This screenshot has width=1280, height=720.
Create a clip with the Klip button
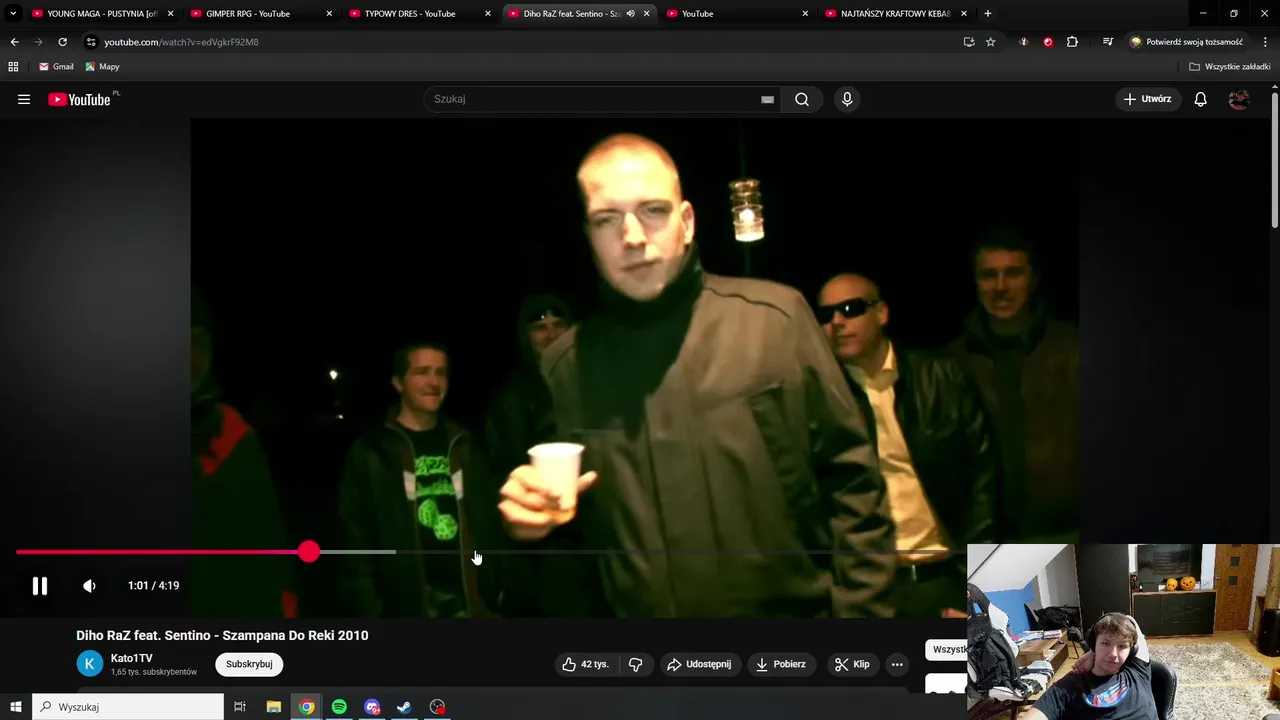click(x=852, y=664)
